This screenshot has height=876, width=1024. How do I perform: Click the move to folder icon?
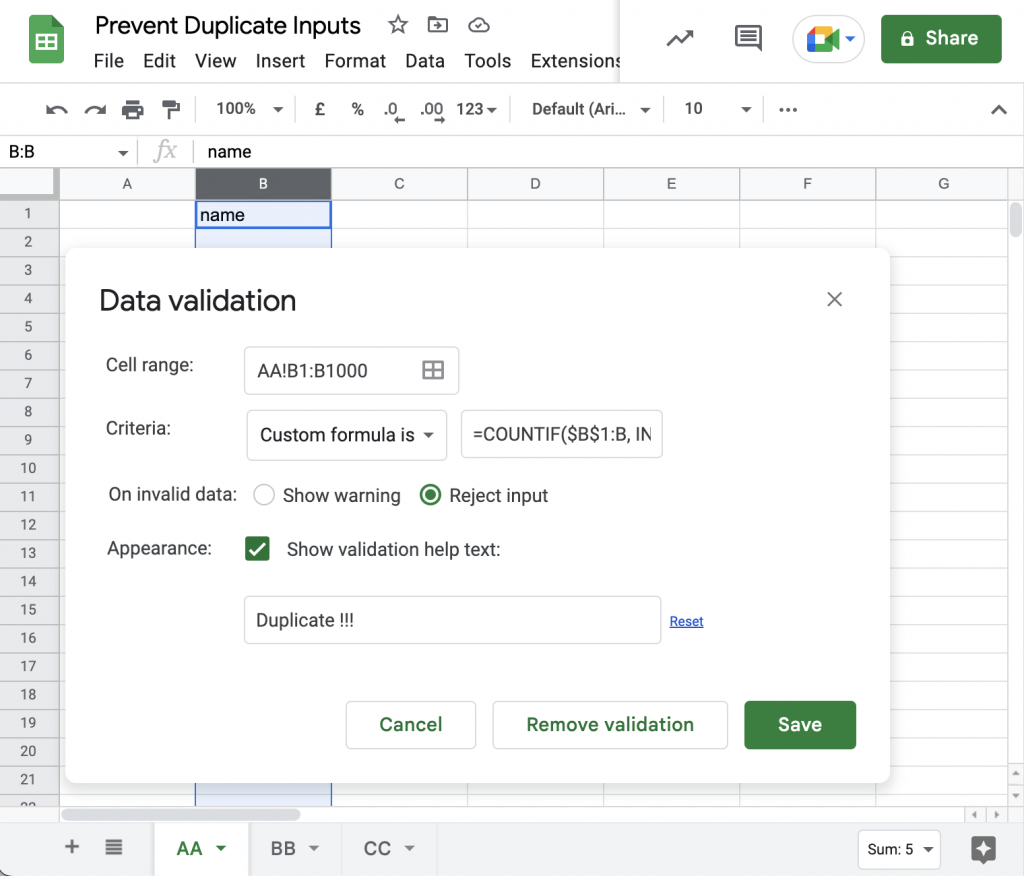[x=438, y=25]
